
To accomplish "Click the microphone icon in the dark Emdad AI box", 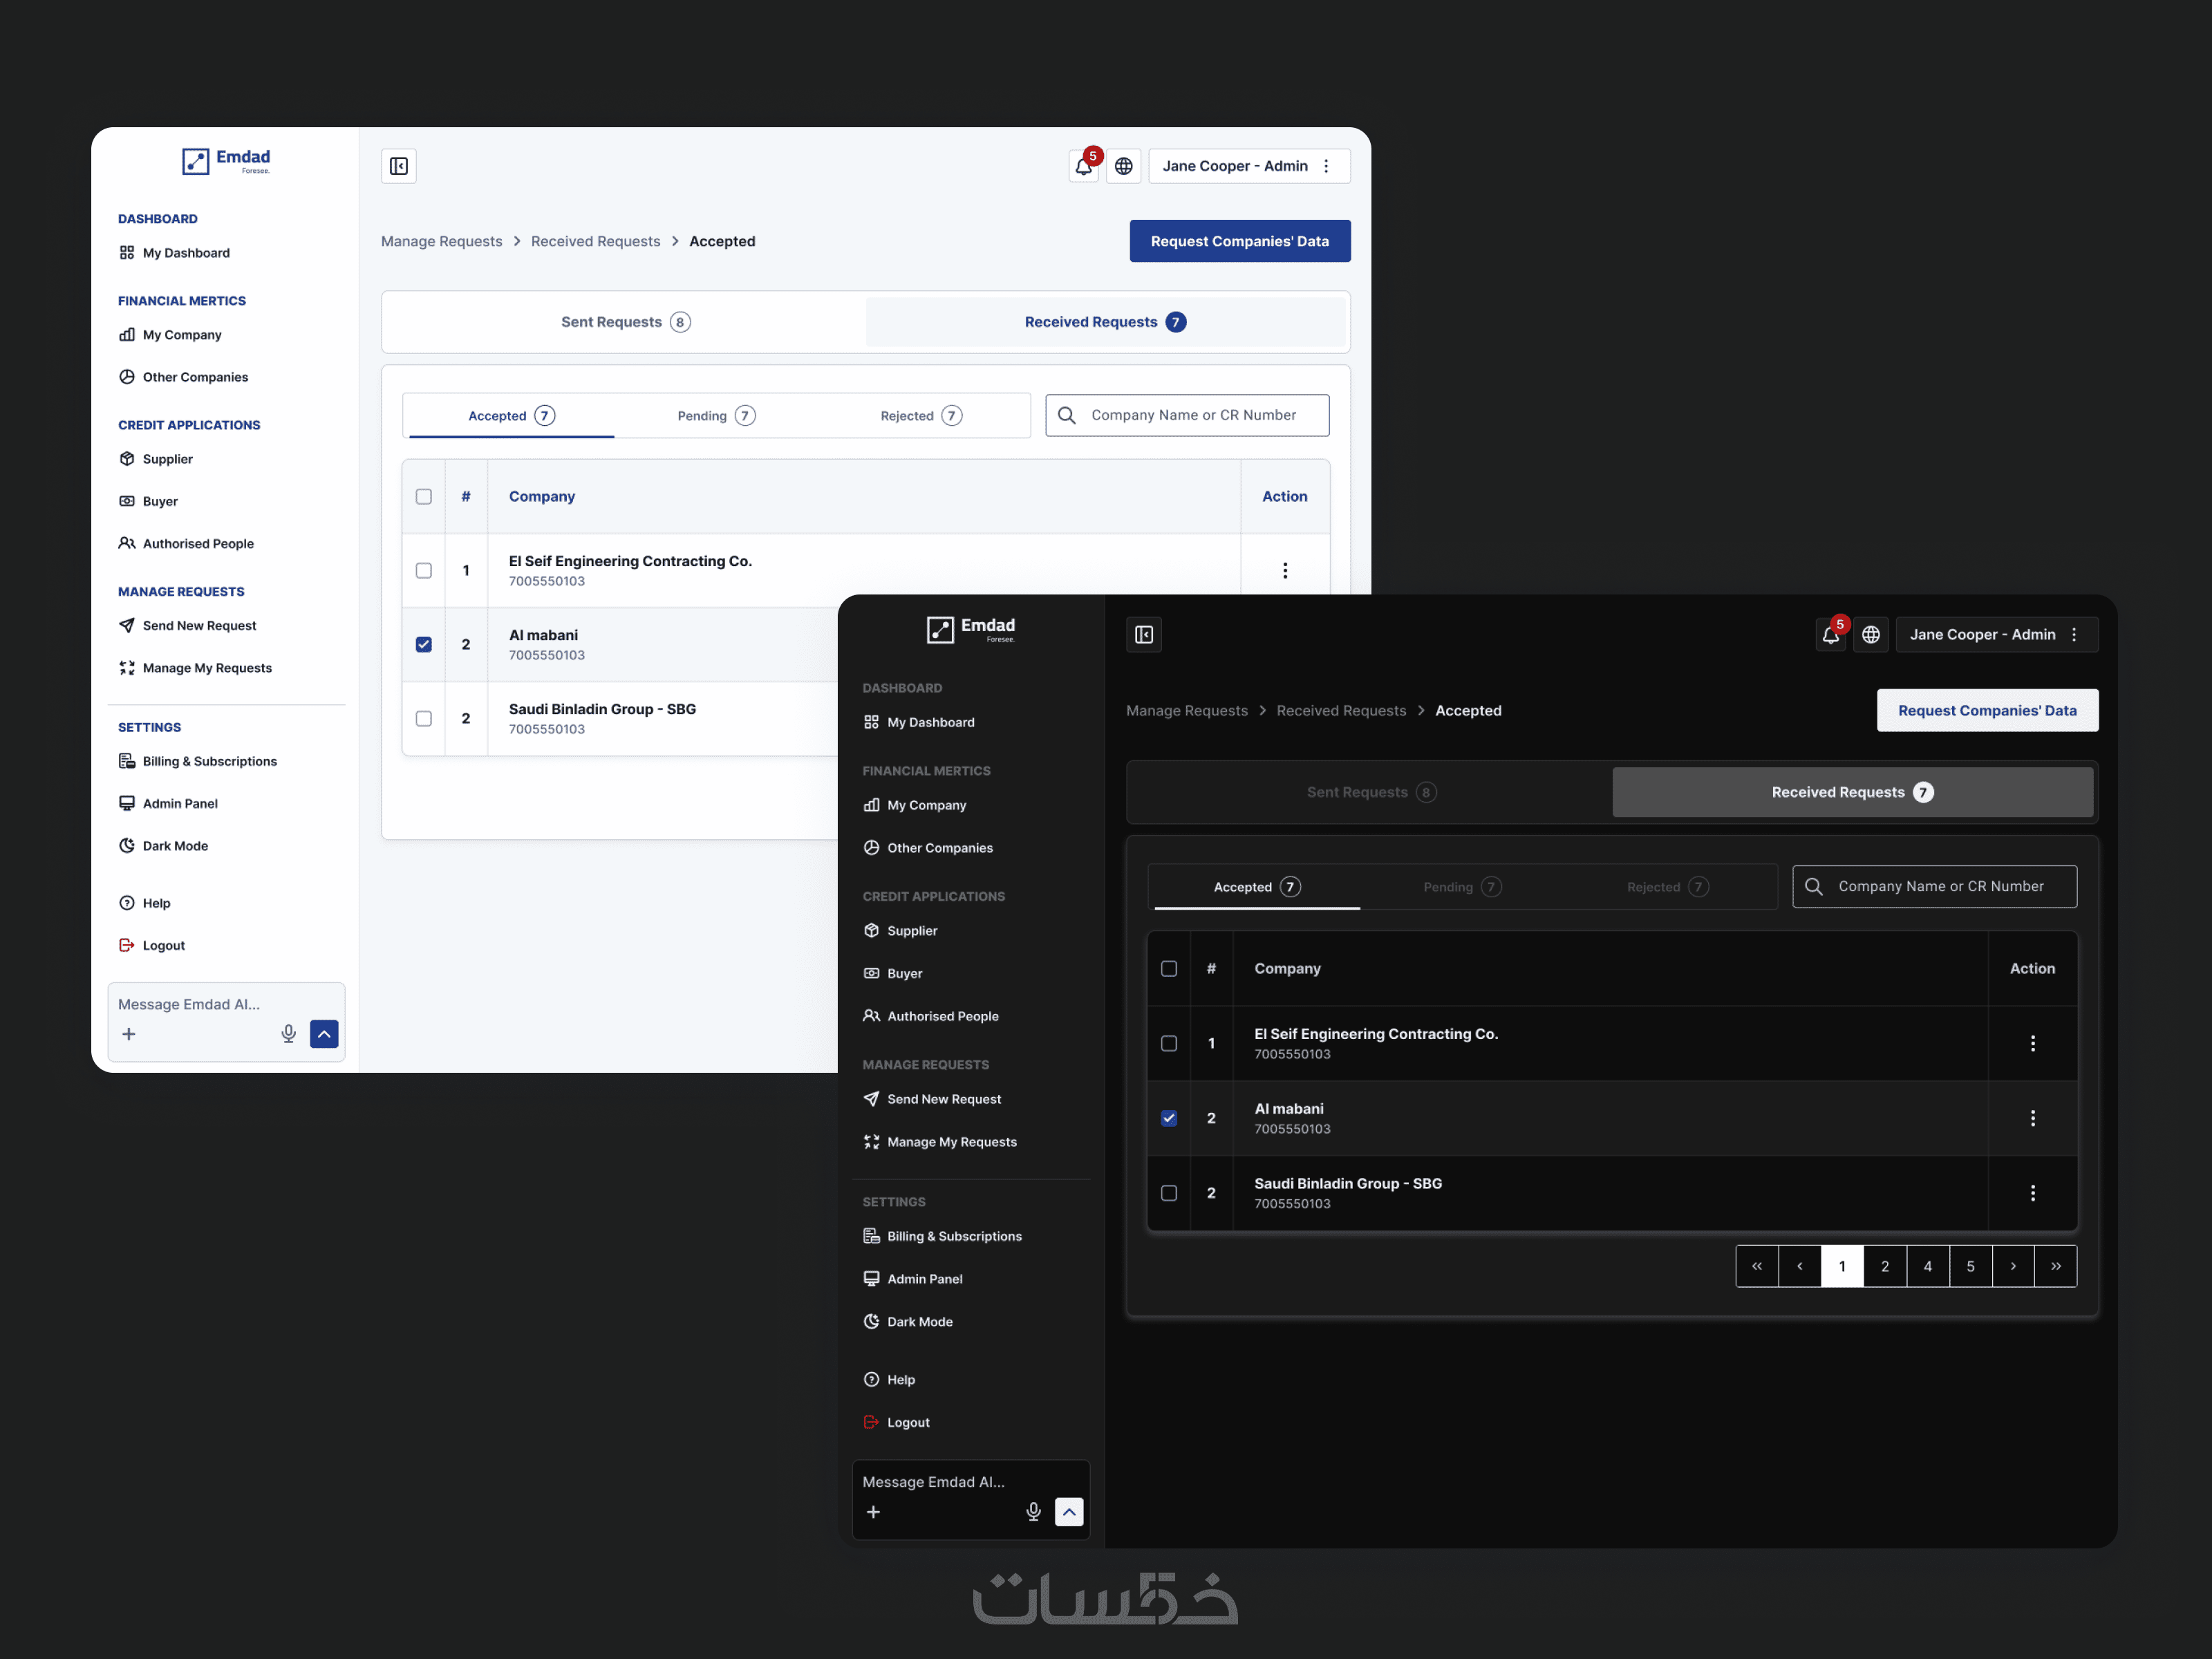I will [1033, 1512].
